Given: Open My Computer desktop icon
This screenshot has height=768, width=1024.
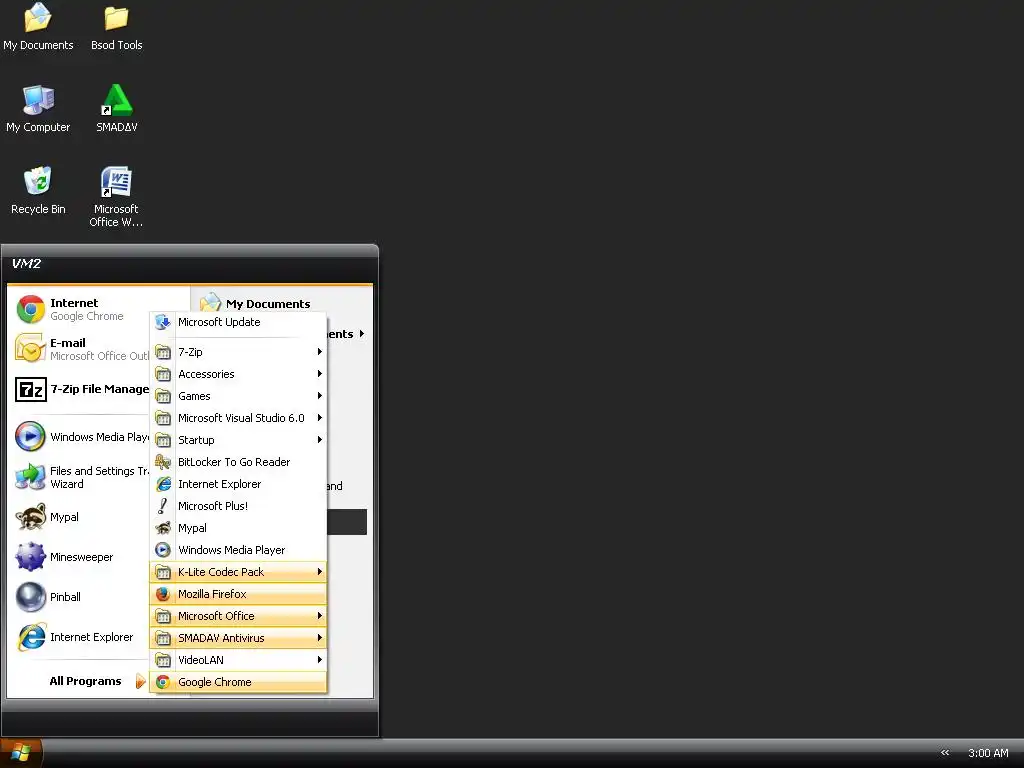Looking at the screenshot, I should point(38,110).
